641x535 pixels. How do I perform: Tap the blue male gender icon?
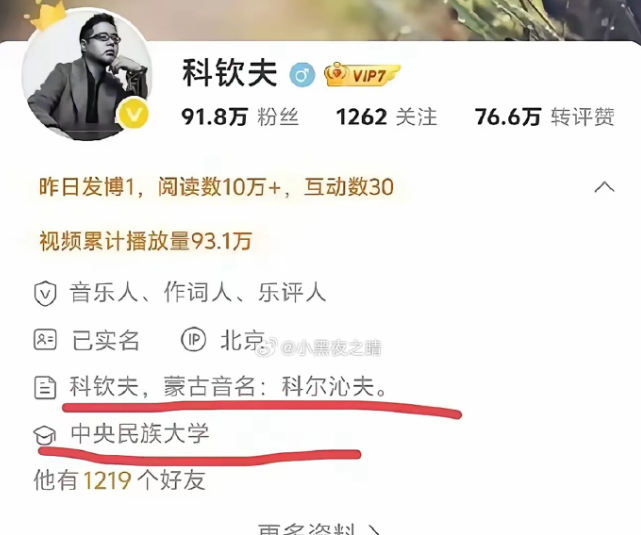click(303, 76)
